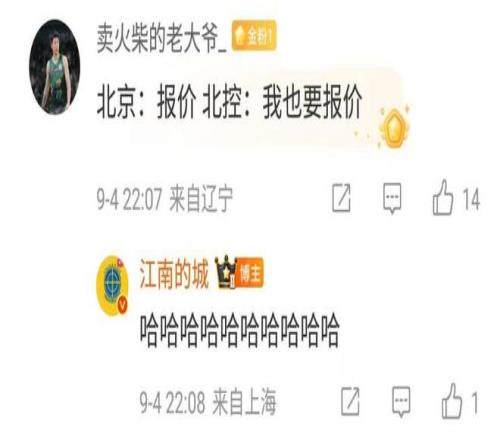This screenshot has width=500, height=440.
Task: Tap the 14 like count
Action: tap(471, 199)
